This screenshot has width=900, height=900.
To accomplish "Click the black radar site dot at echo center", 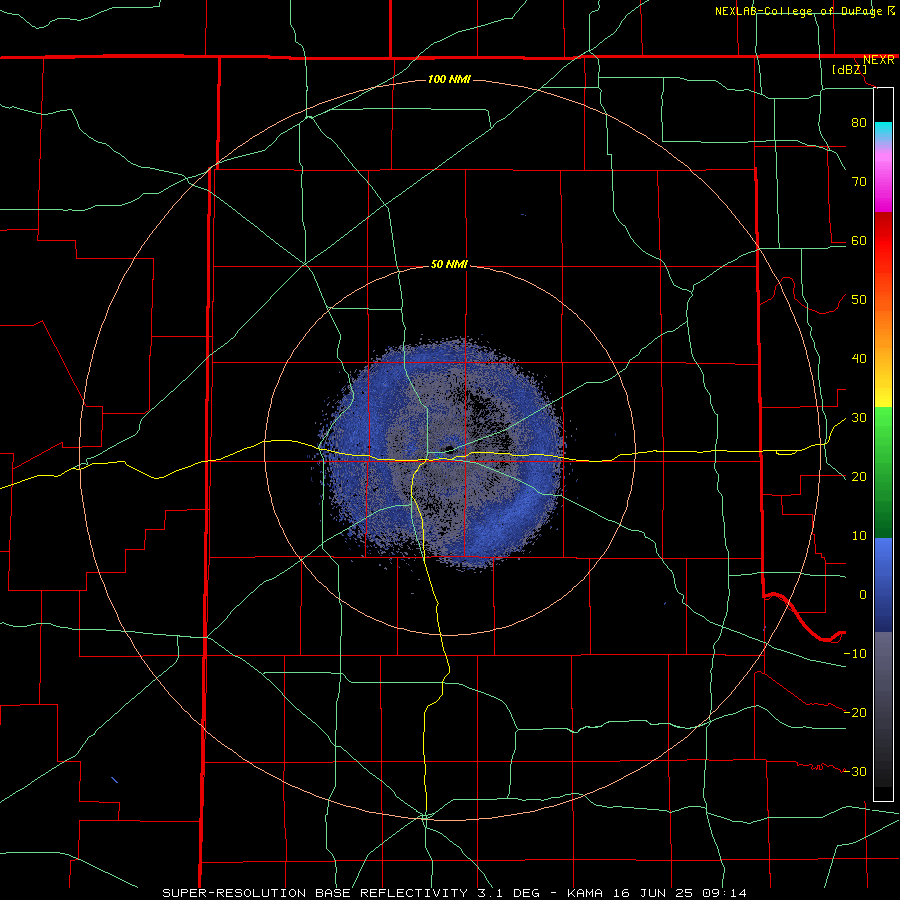I will (449, 449).
